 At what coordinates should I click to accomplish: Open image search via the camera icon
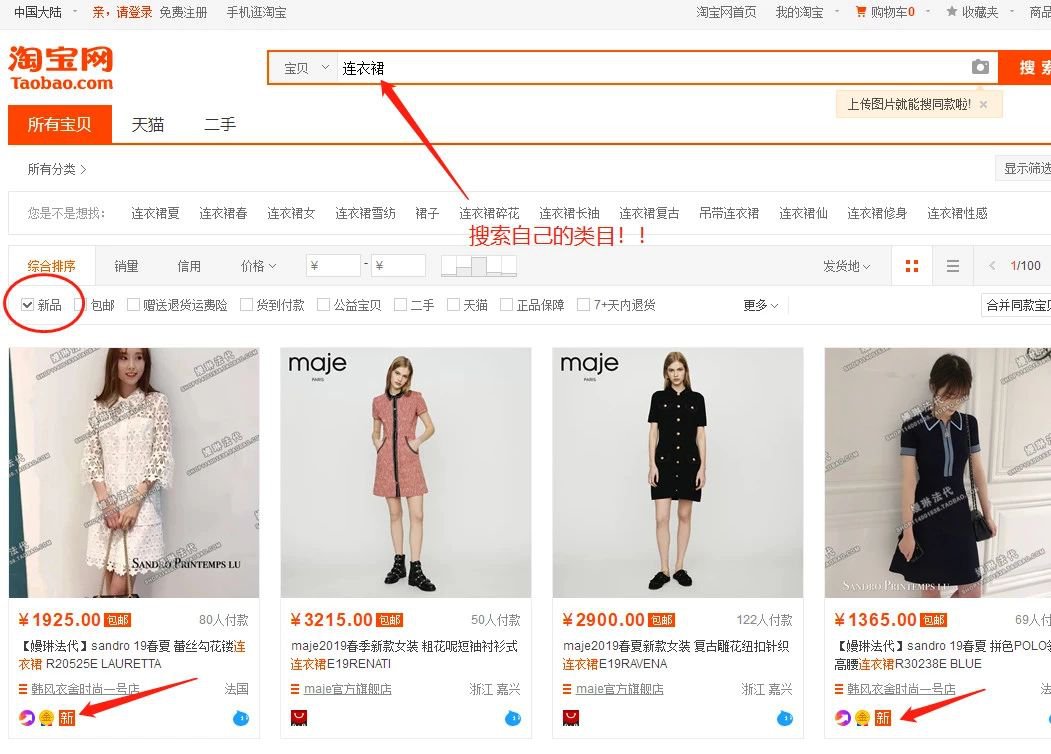pyautogui.click(x=980, y=67)
